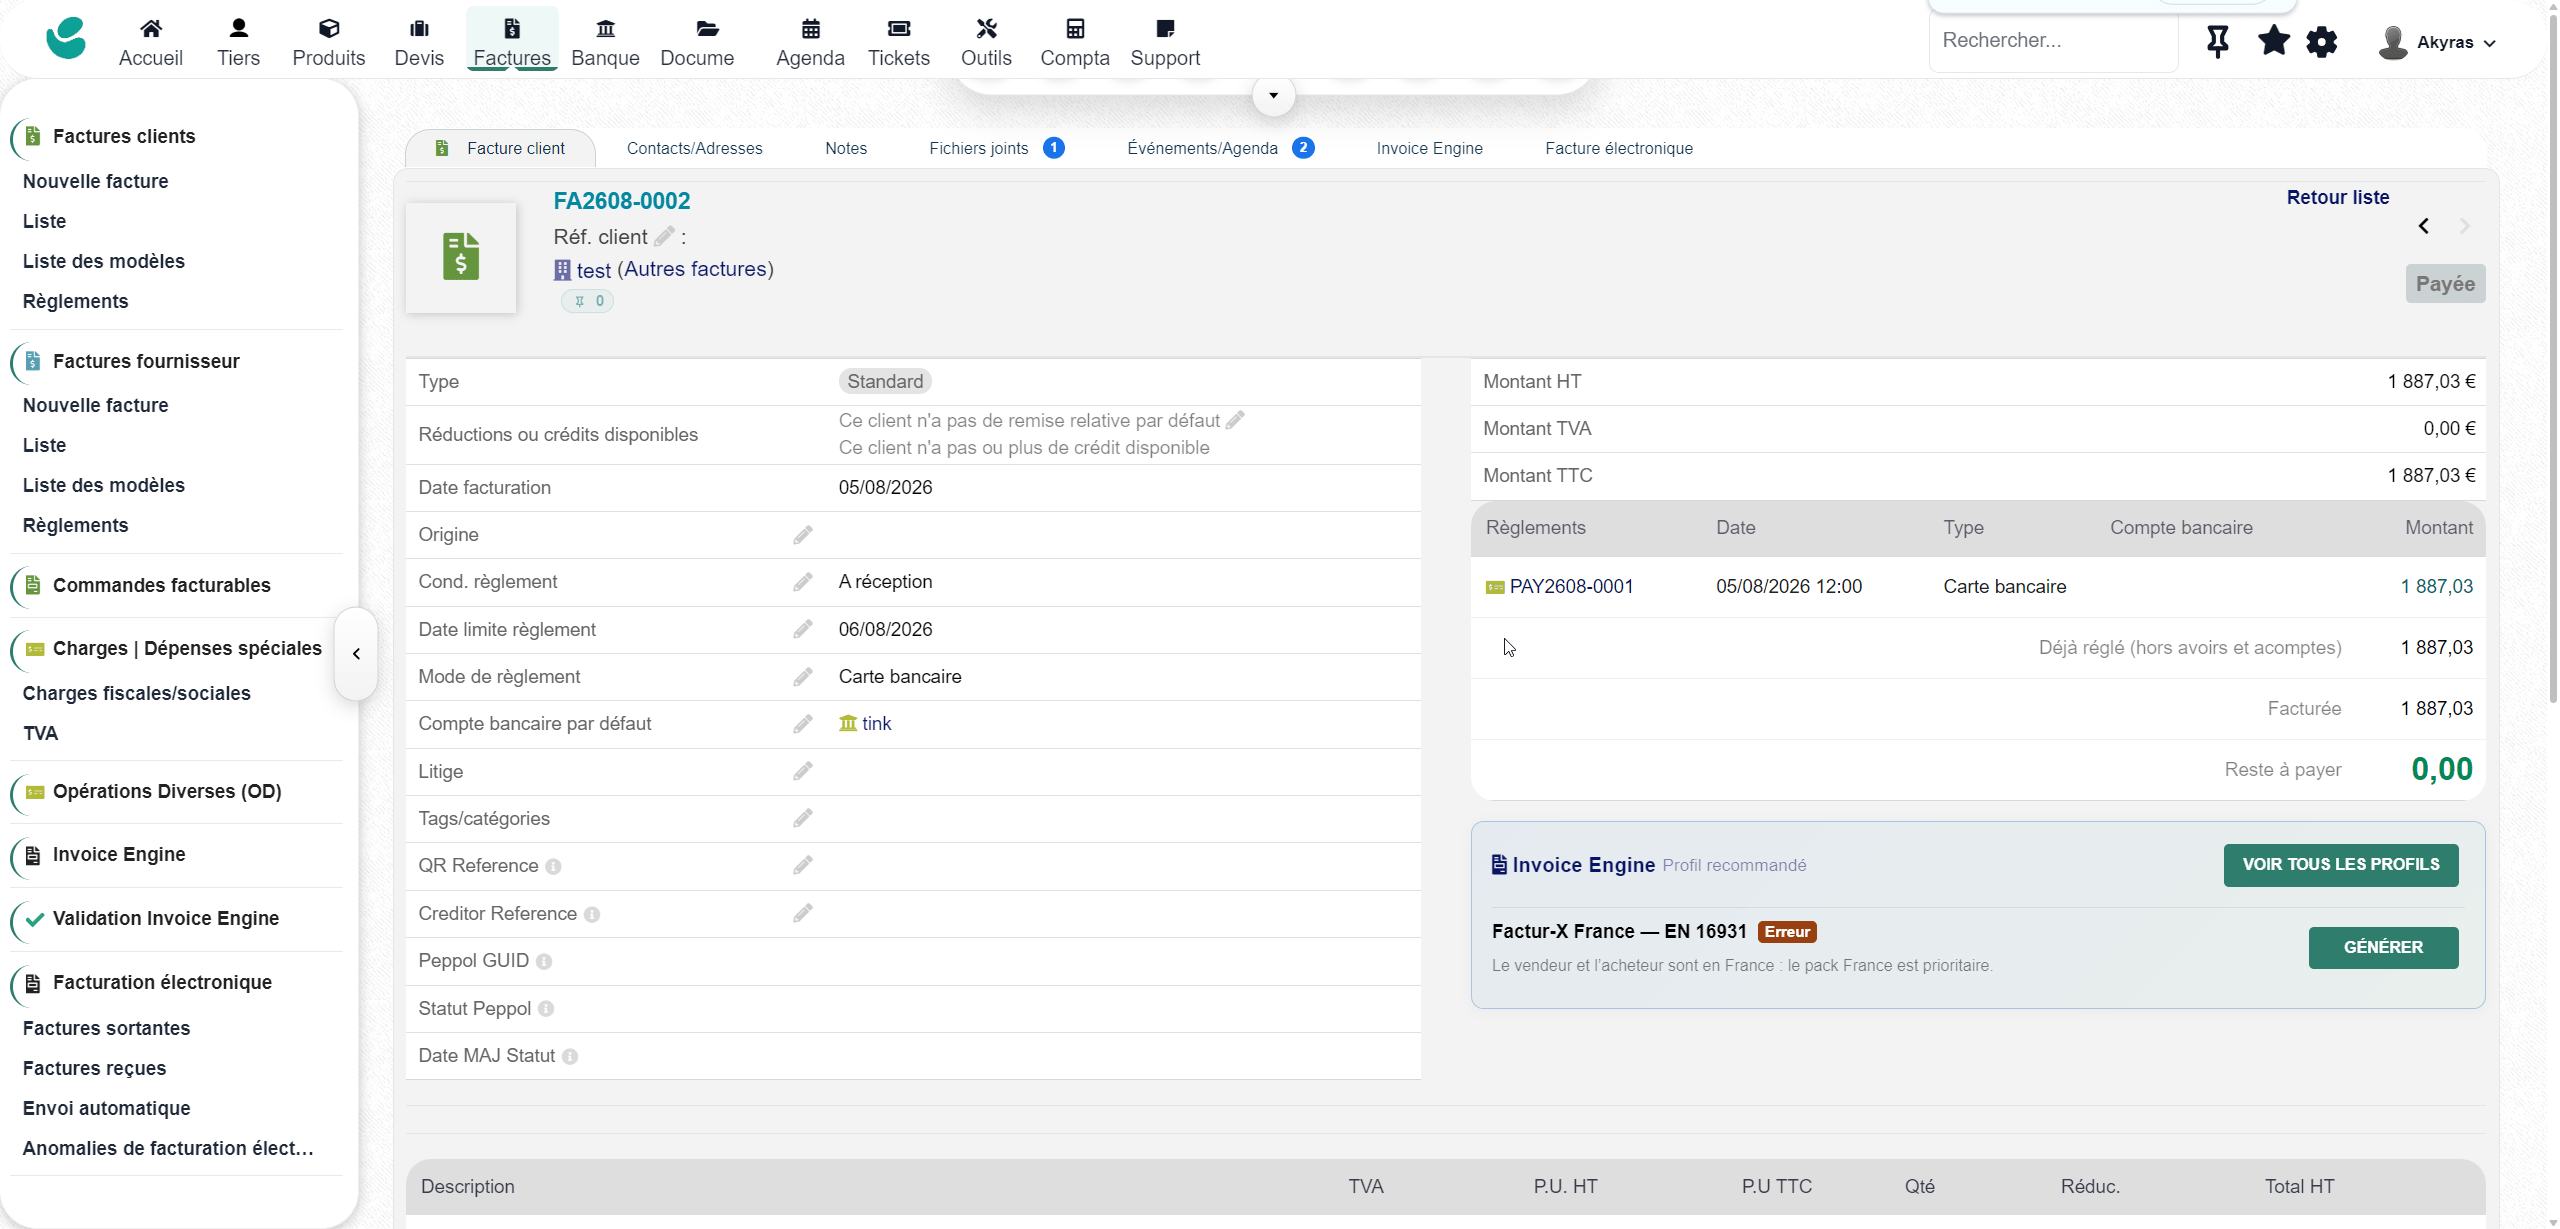
Task: Click the application logo
Action: click(66, 39)
